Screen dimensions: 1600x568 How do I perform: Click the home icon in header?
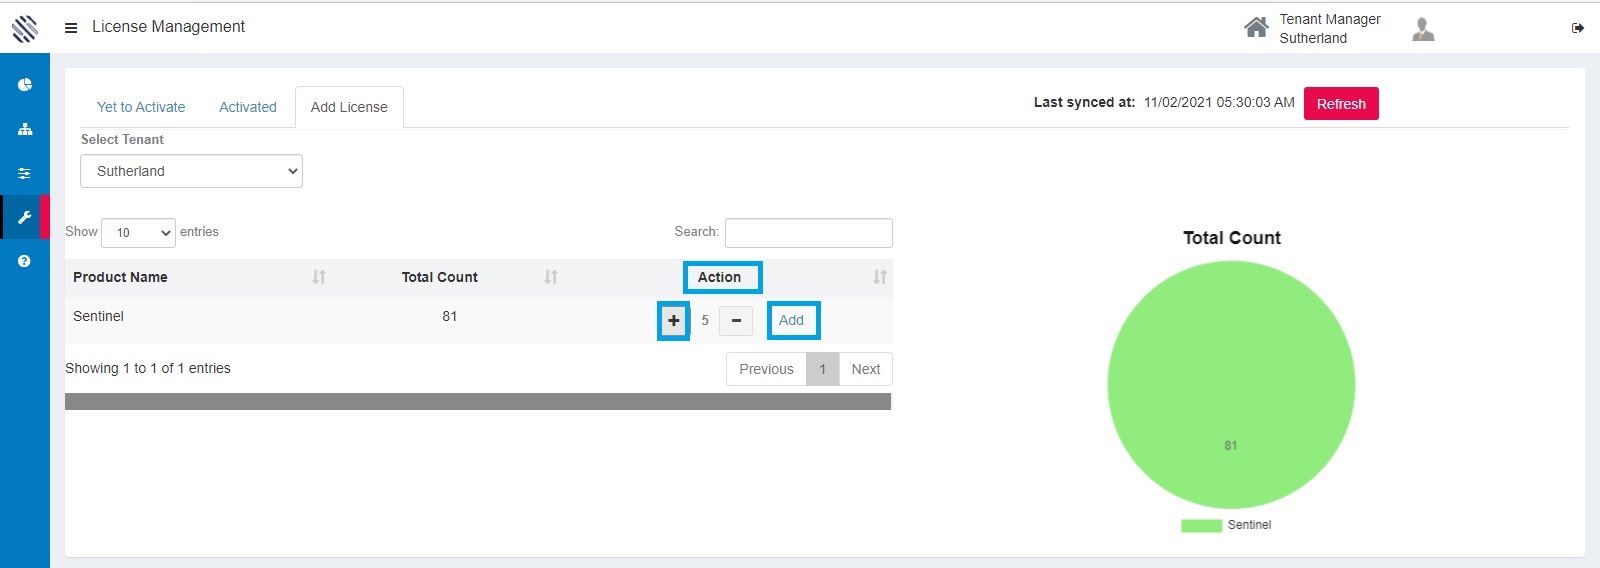pyautogui.click(x=1256, y=28)
